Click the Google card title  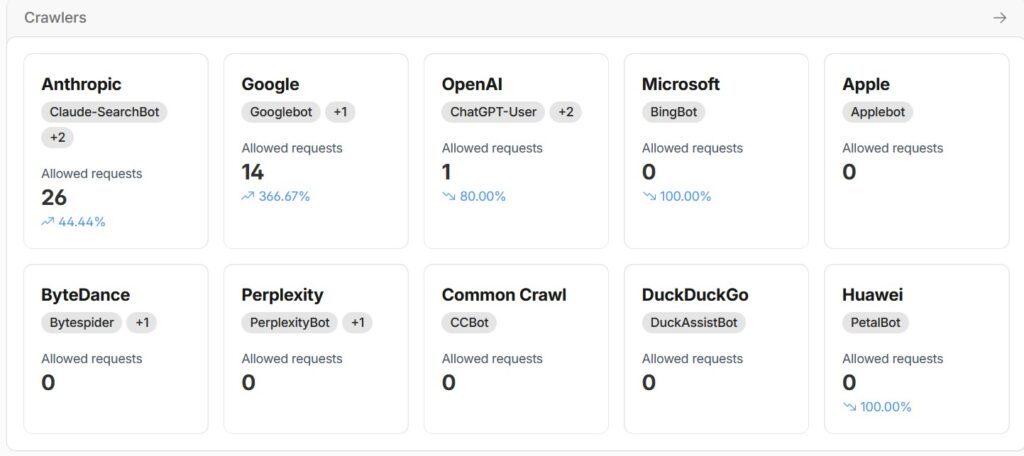pos(270,84)
